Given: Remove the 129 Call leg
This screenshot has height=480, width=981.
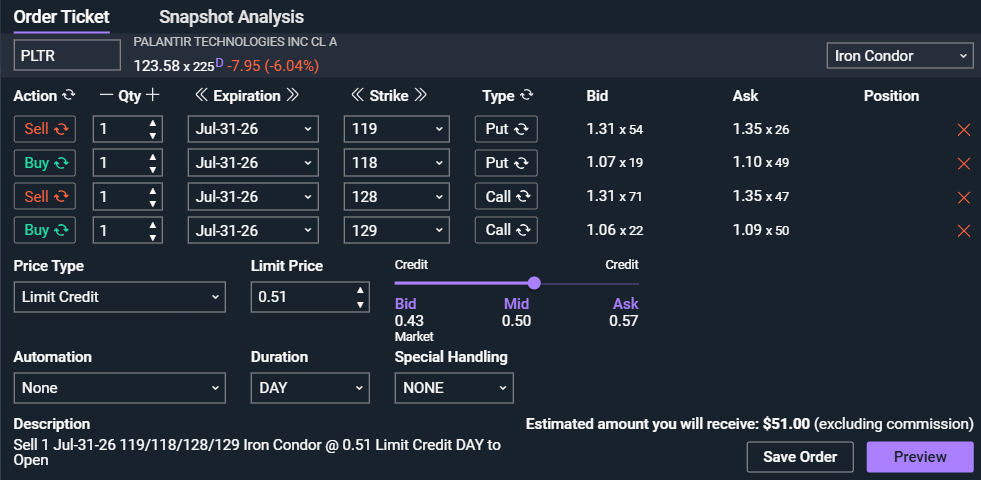Looking at the screenshot, I should click(x=963, y=232).
